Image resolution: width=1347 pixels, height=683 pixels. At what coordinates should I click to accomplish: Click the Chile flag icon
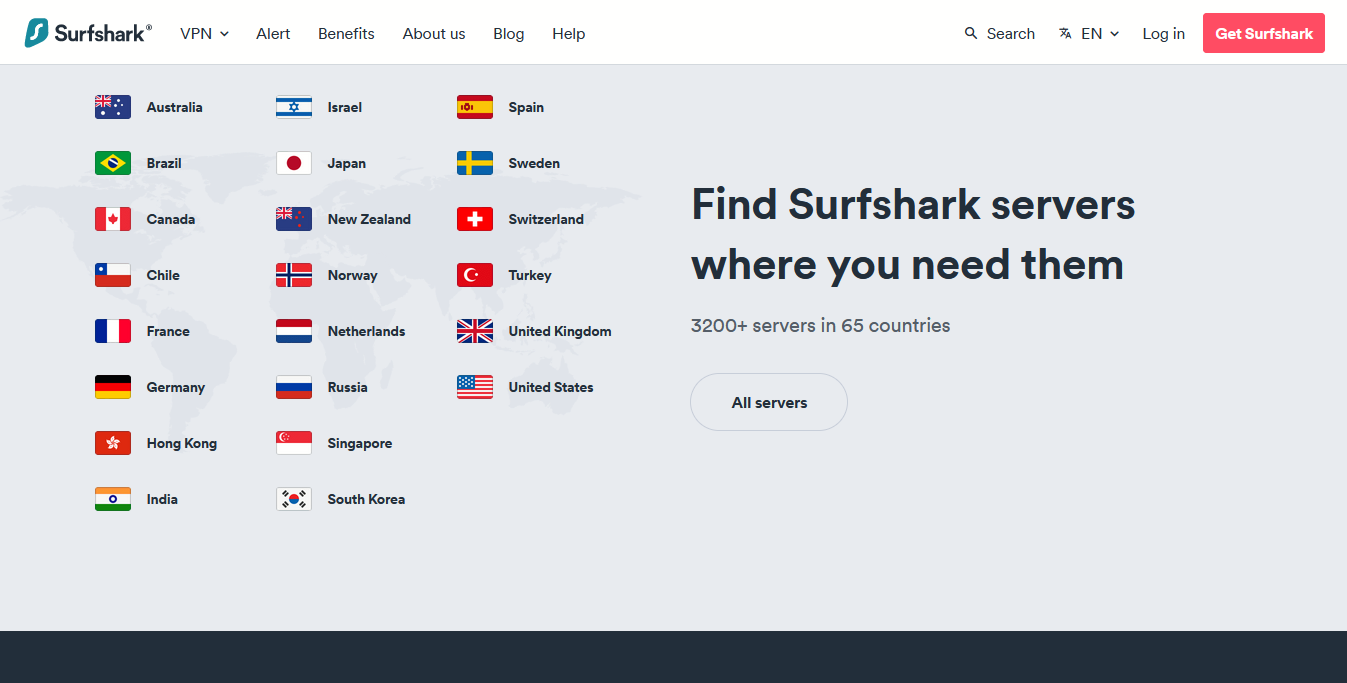coord(113,275)
